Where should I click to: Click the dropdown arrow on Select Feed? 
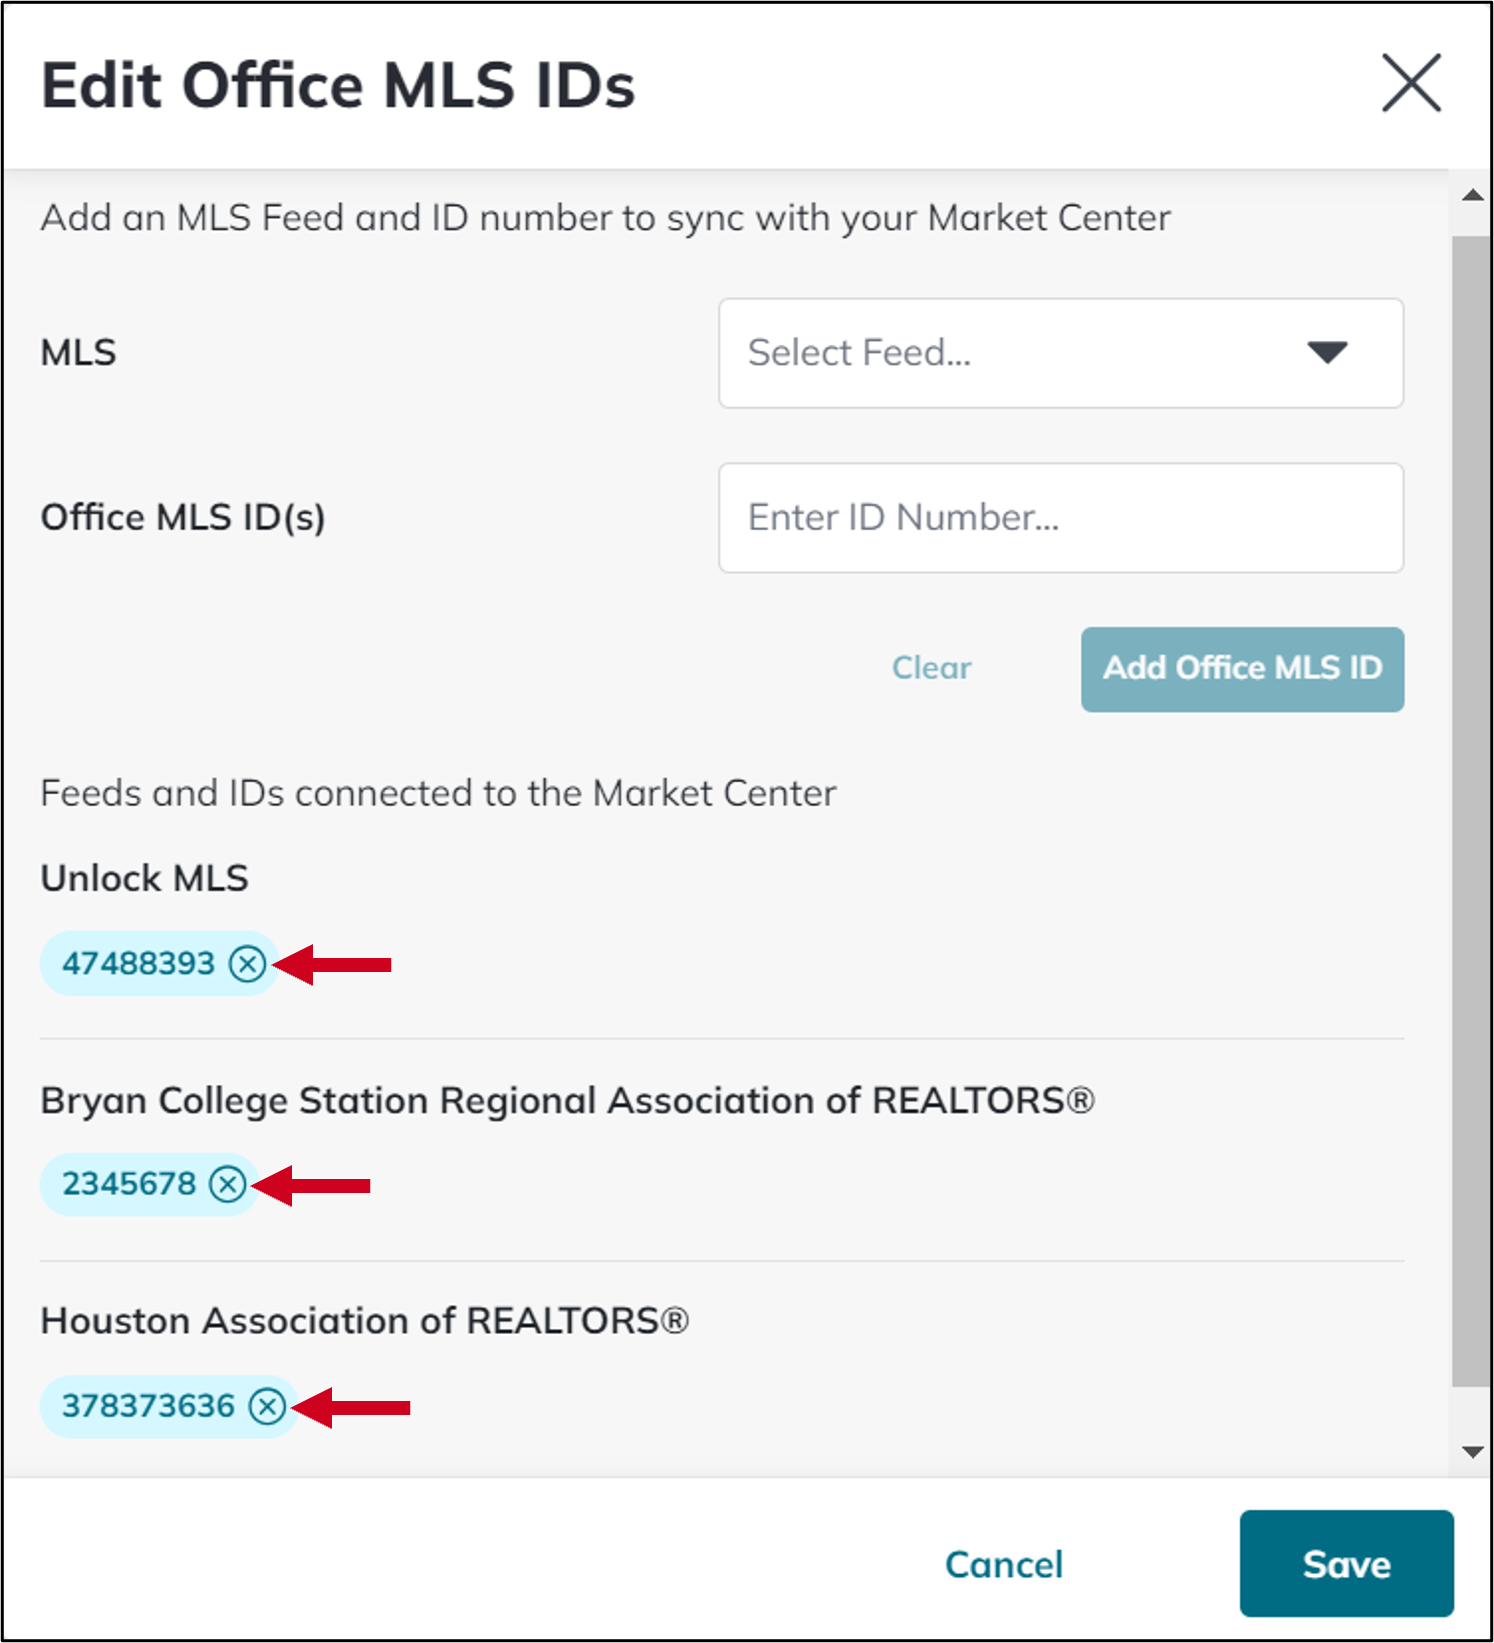(1327, 353)
